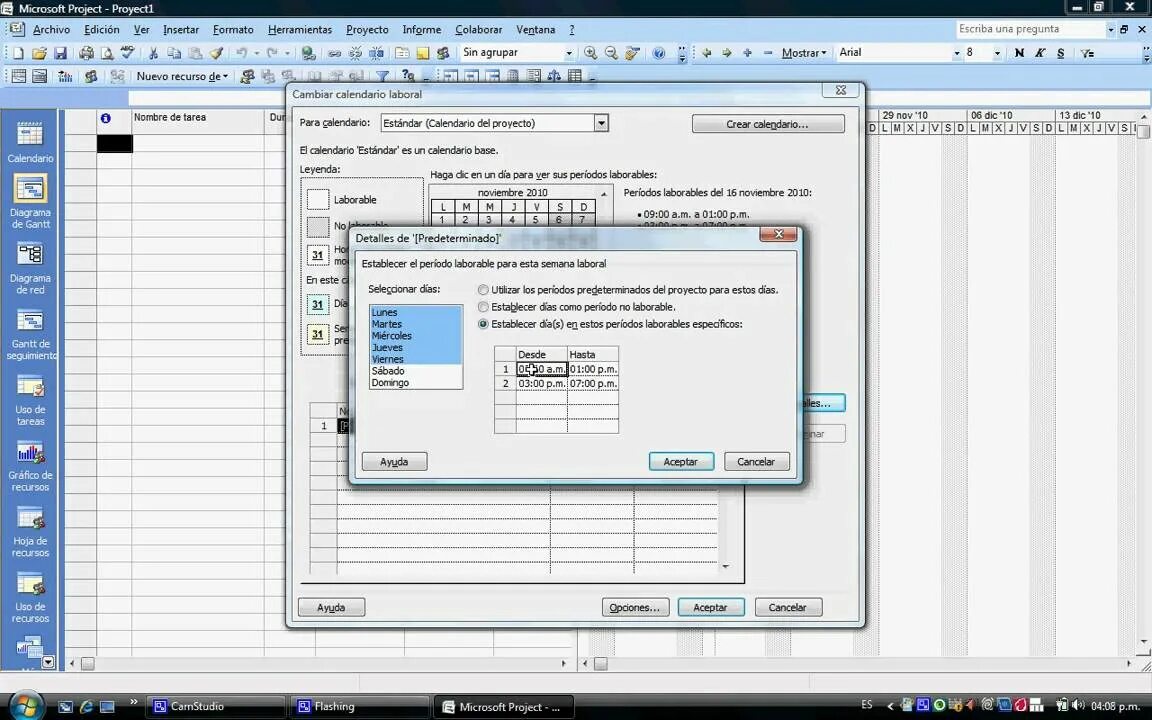This screenshot has width=1152, height=720.
Task: Open the 'Para calendario' dropdown
Action: [x=600, y=123]
